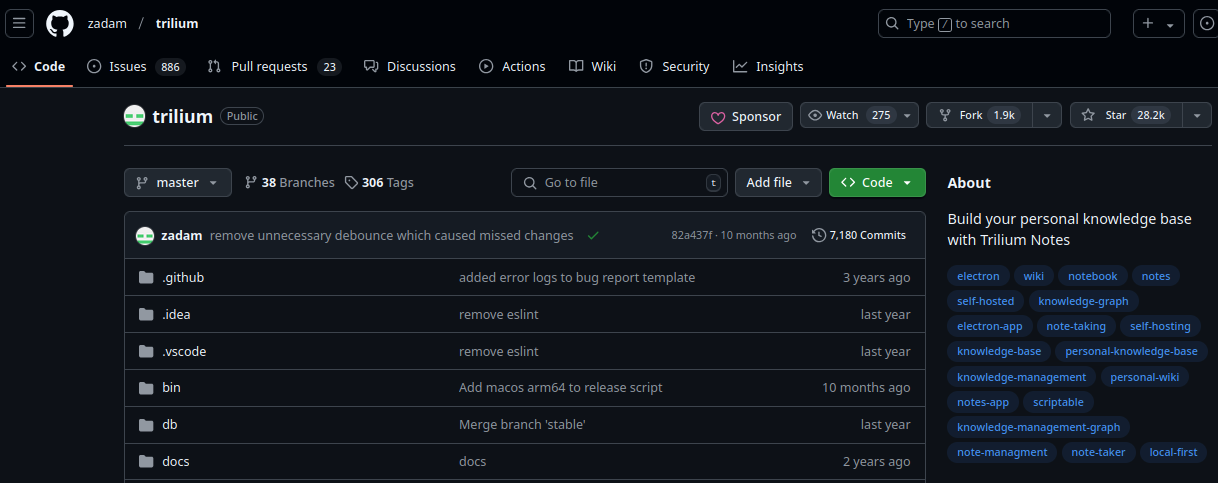1218x483 pixels.
Task: Select the note-taking topic tag
Action: pos(1076,326)
